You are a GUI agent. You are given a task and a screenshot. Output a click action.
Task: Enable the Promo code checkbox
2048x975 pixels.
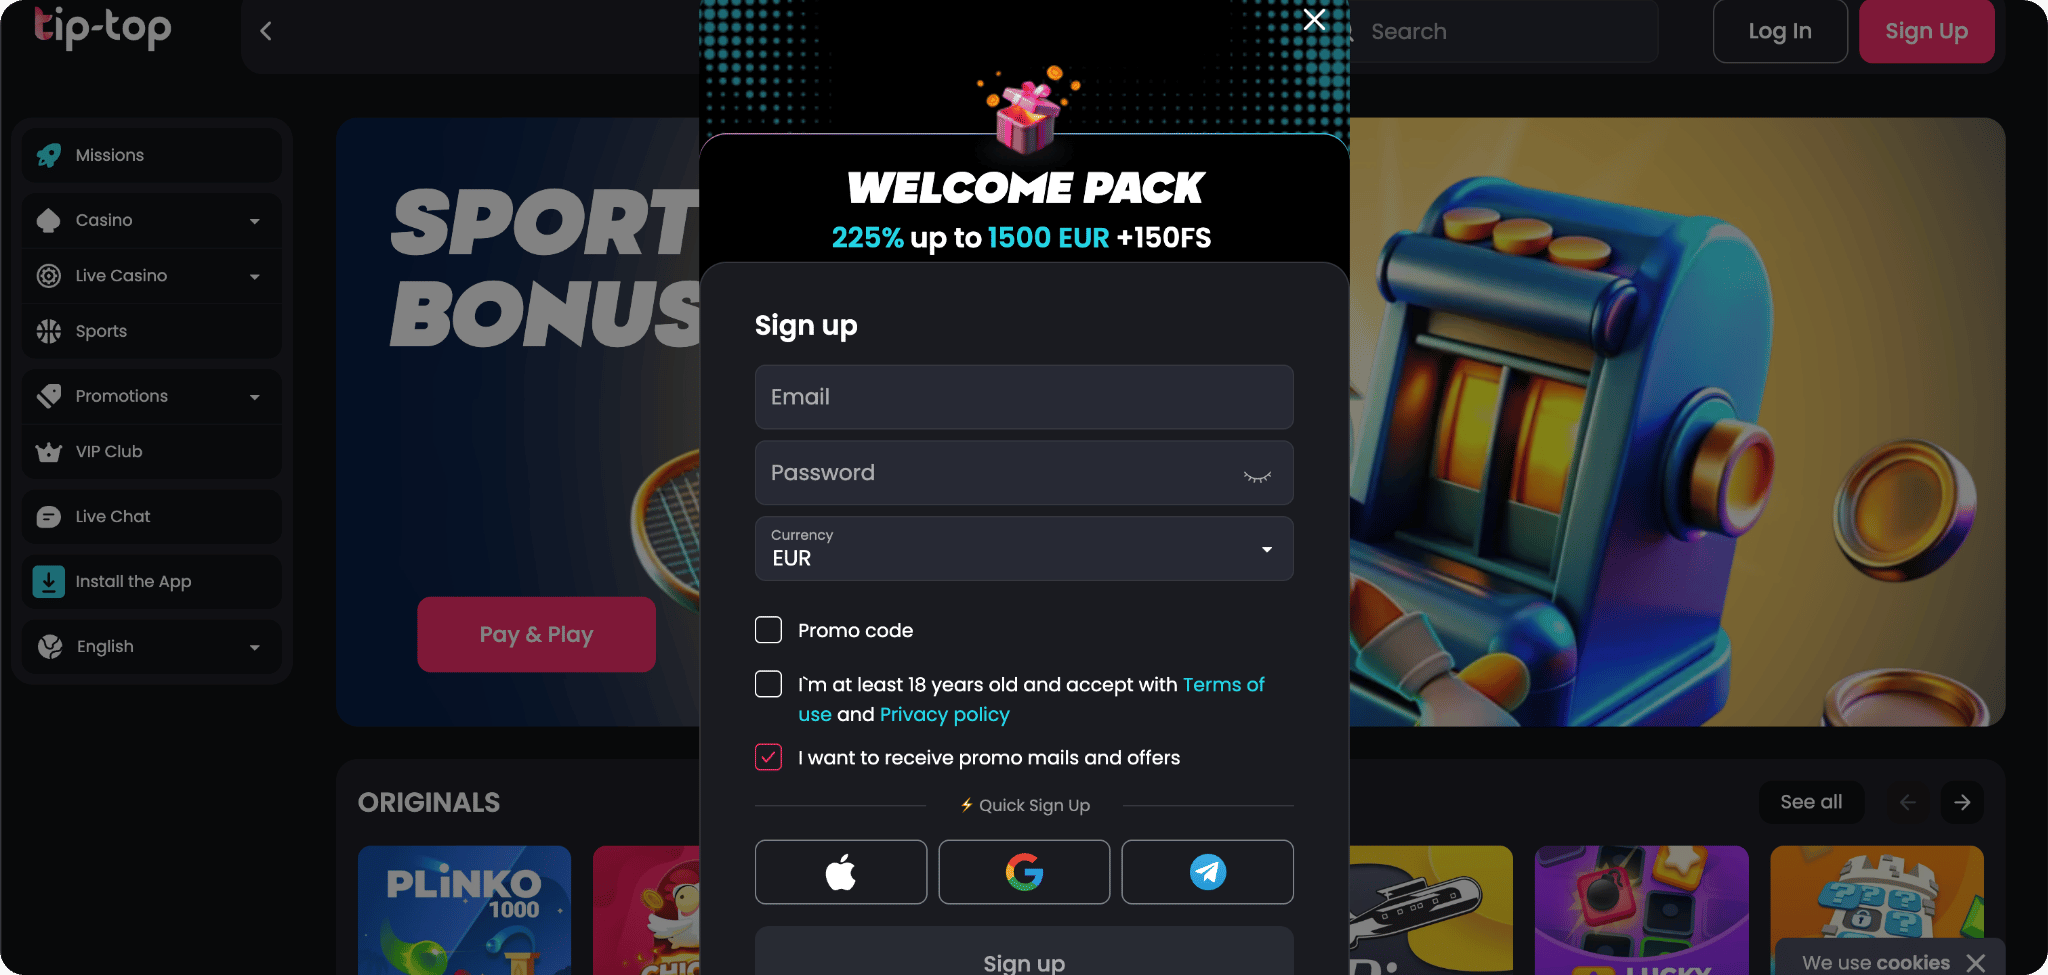pyautogui.click(x=768, y=630)
